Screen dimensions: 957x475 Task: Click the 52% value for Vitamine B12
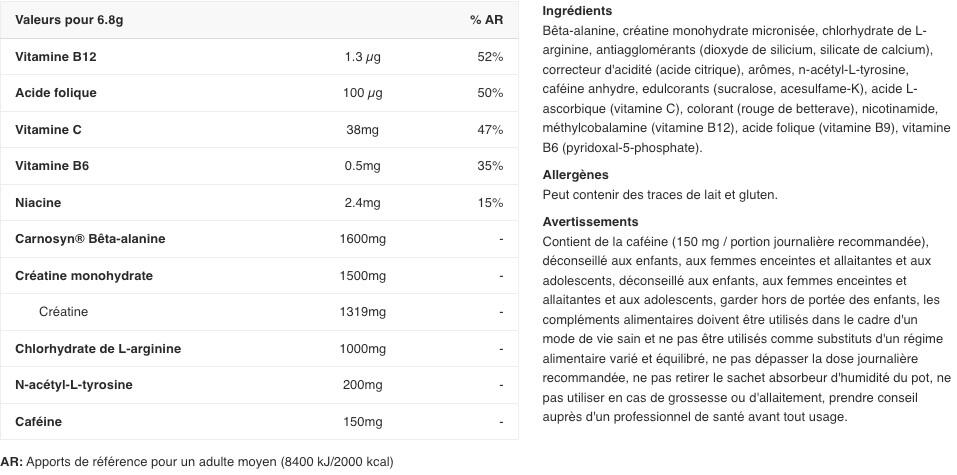point(490,57)
